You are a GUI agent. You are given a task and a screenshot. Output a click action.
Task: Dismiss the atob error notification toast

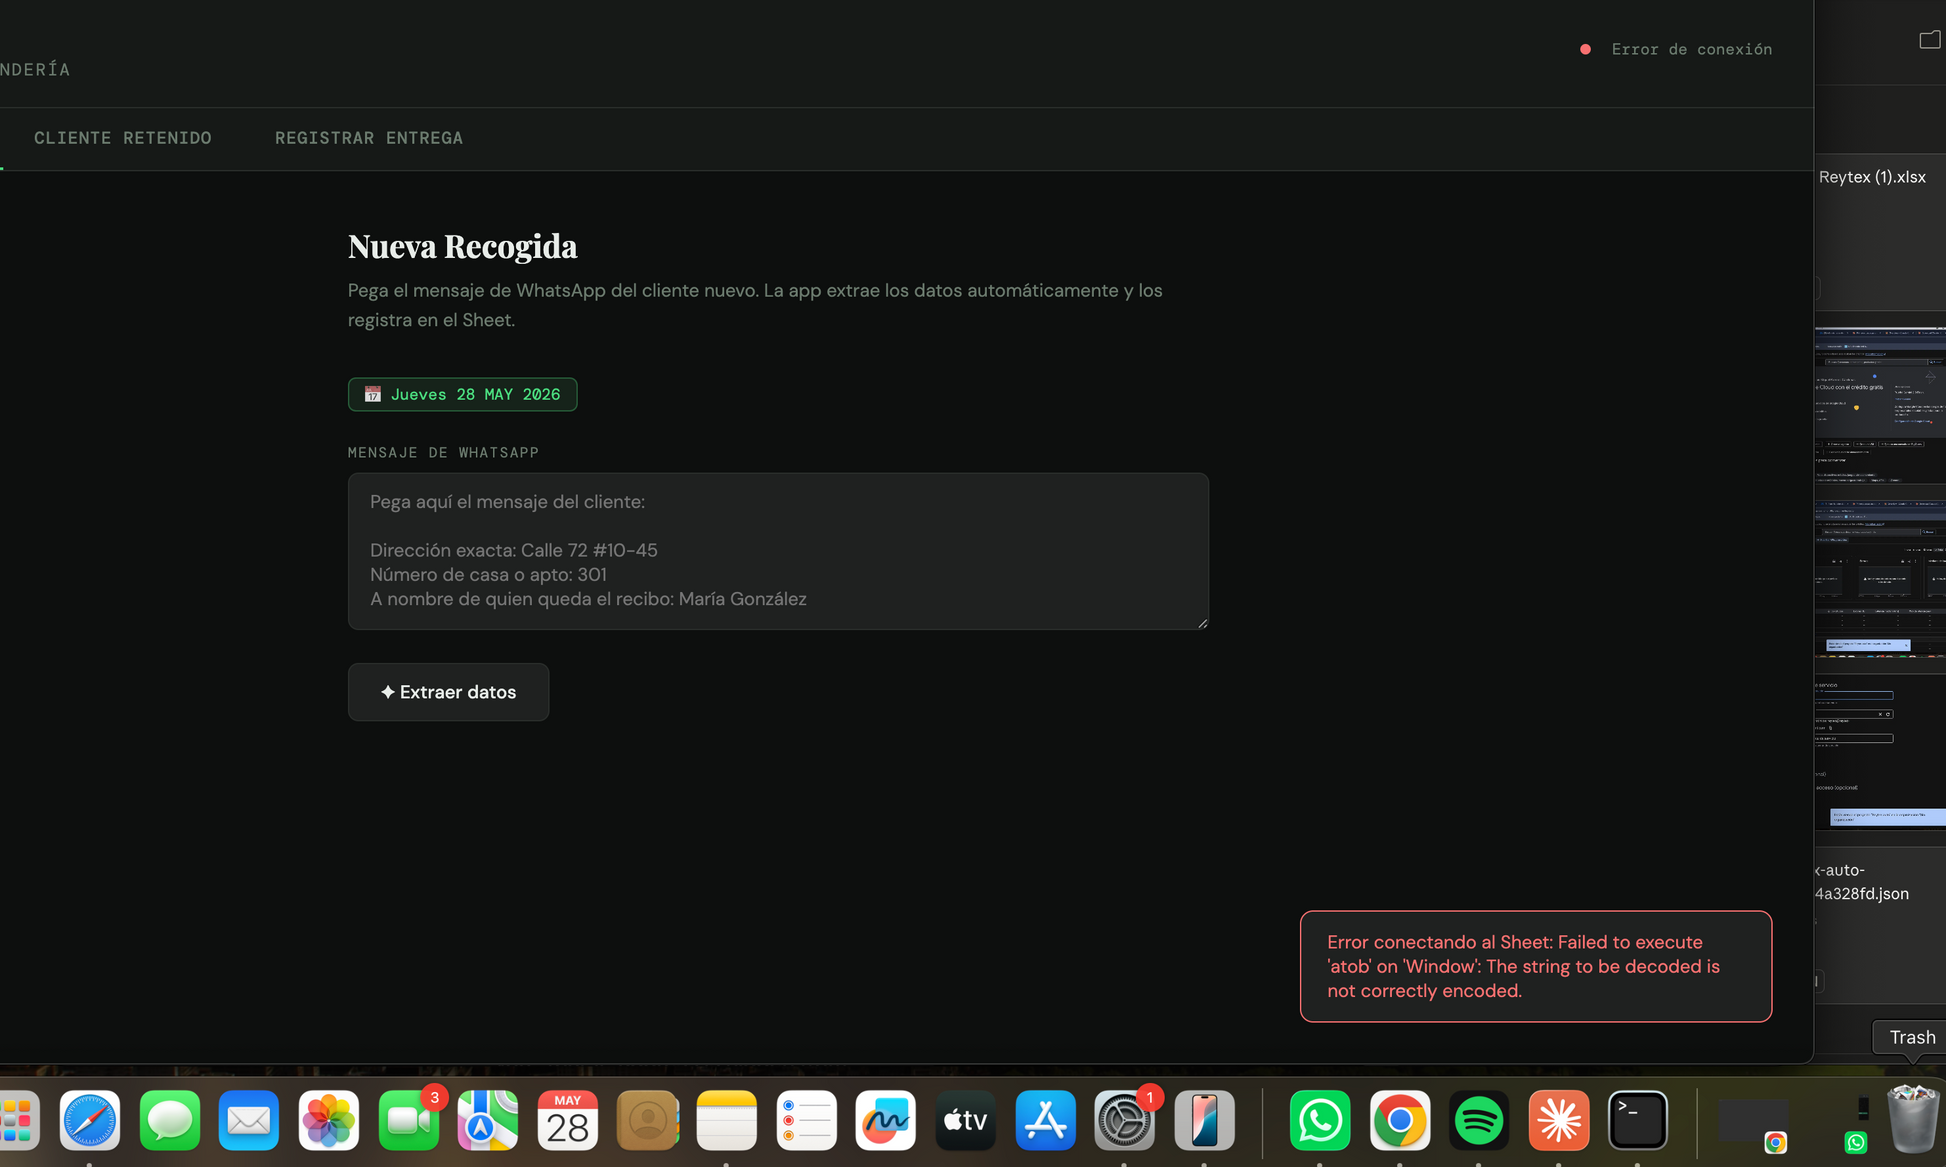[x=1536, y=966]
